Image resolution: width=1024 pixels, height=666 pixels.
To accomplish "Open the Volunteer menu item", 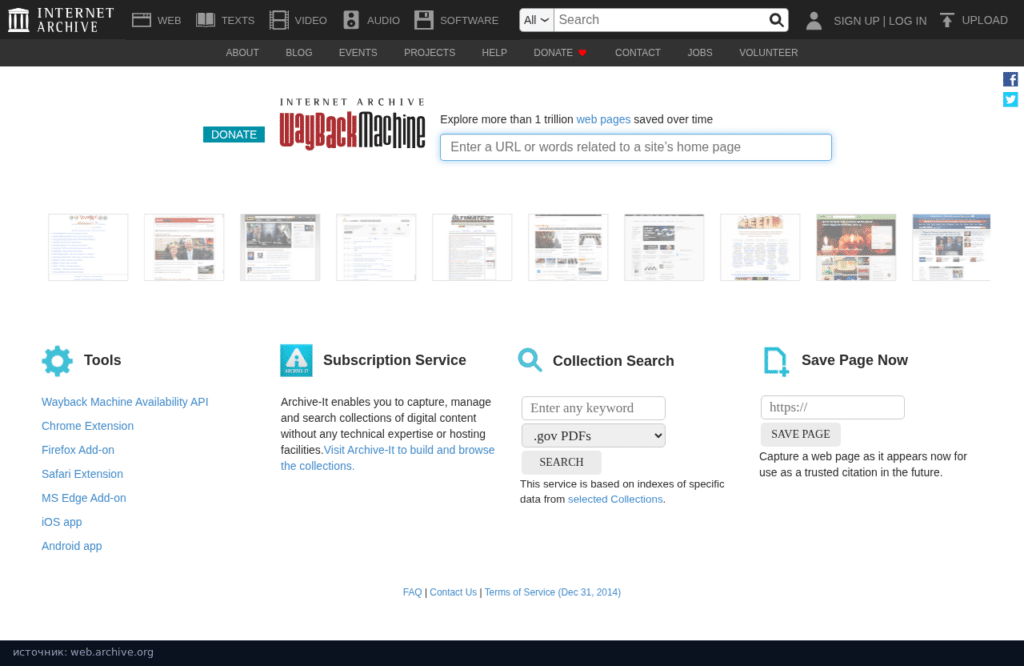I will click(x=768, y=53).
